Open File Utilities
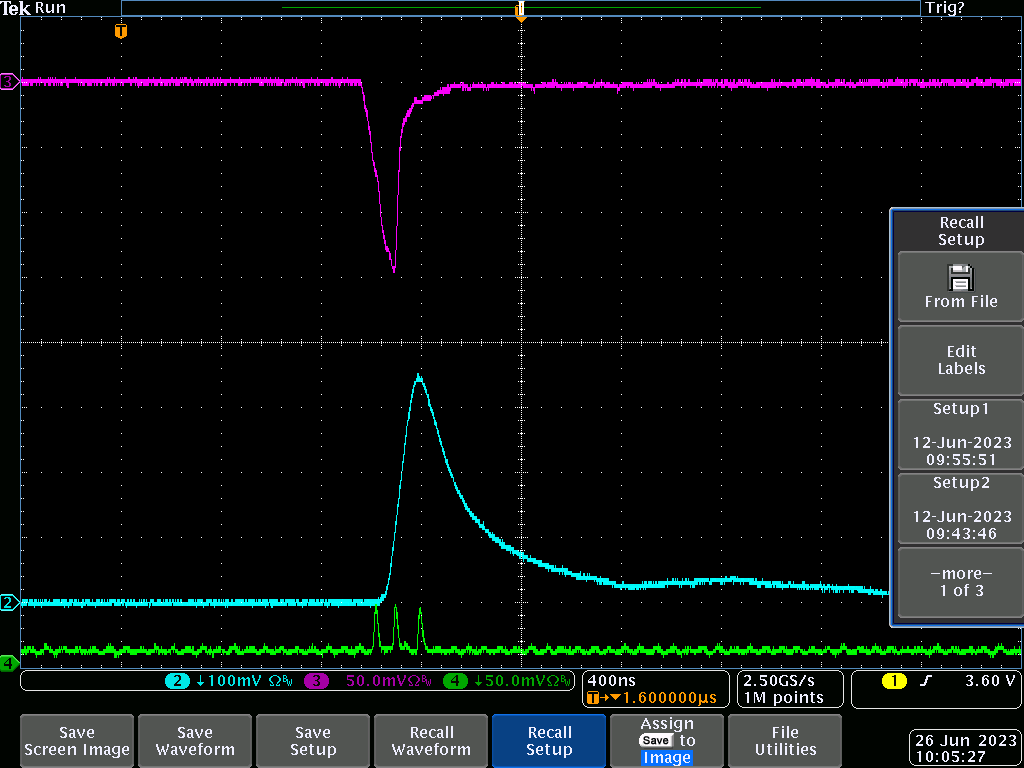The height and width of the screenshot is (768, 1024). pos(785,741)
